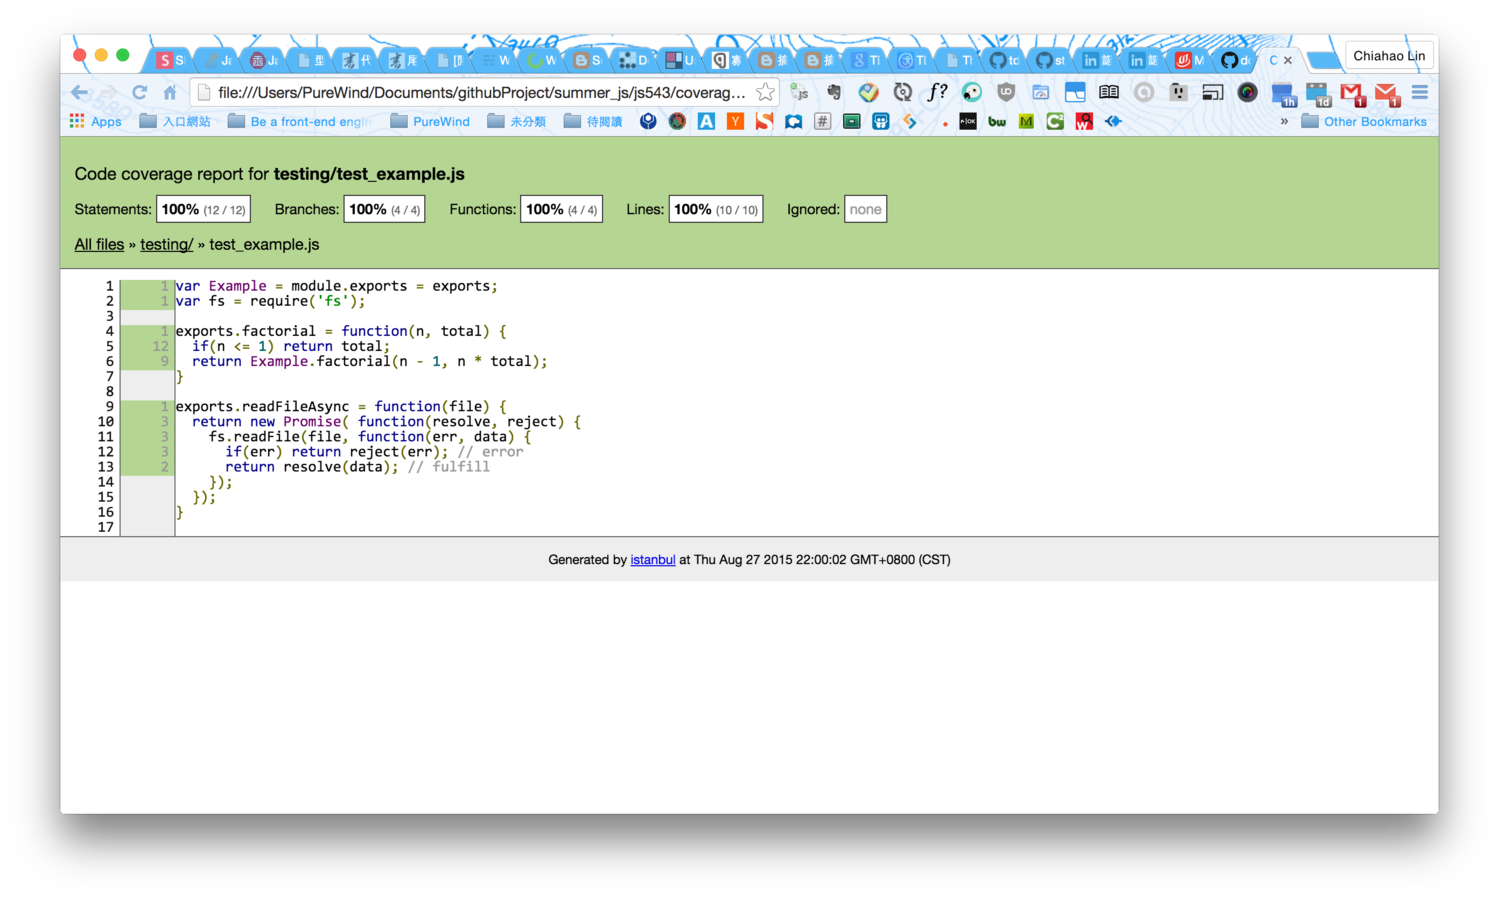Click the hit count 12 on line 5
Screen dimensions: 1499x900
click(x=160, y=346)
